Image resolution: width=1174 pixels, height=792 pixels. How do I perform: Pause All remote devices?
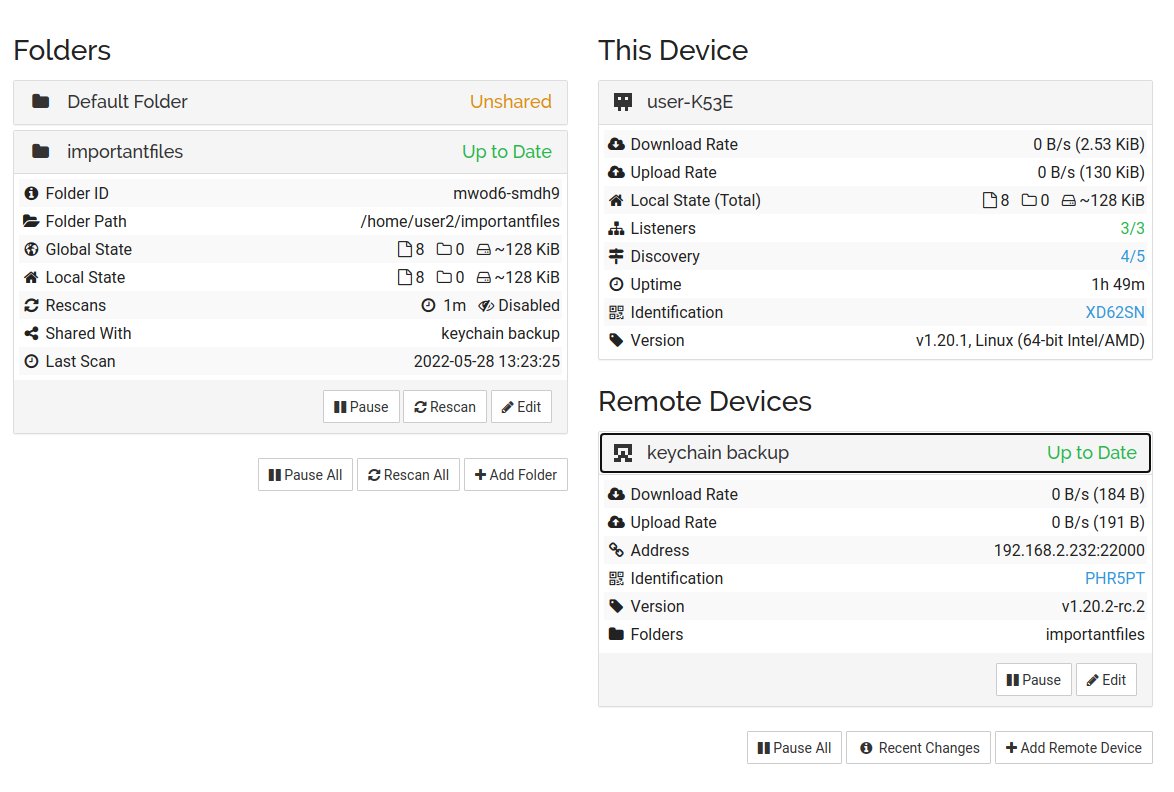click(x=794, y=748)
